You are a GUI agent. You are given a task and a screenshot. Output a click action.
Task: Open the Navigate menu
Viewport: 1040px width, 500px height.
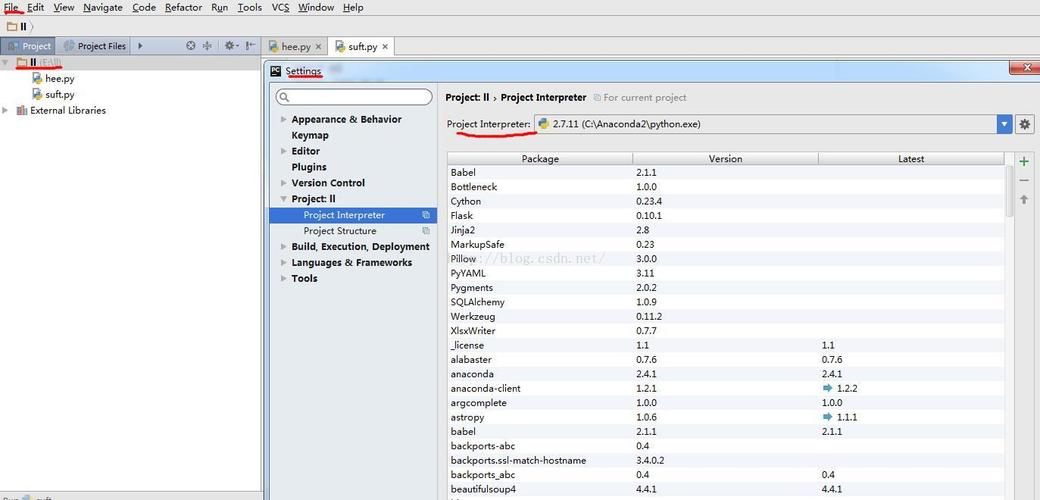103,7
